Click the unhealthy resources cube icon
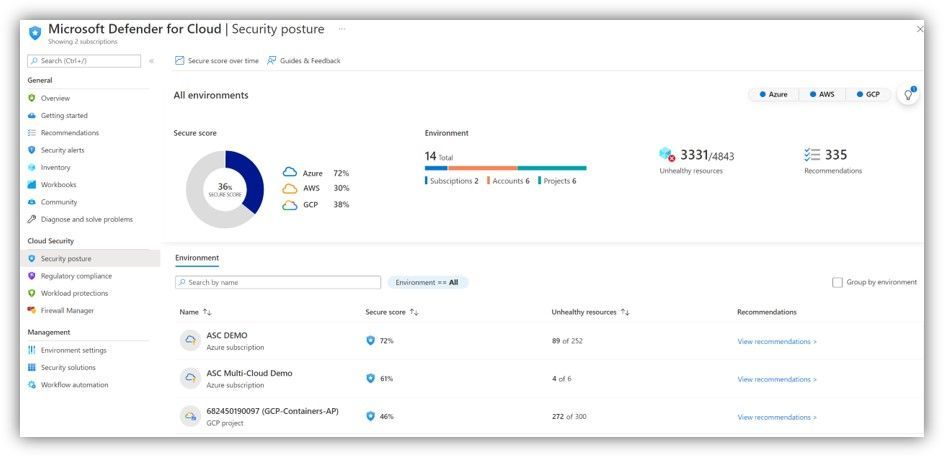The image size is (944, 457). click(667, 155)
